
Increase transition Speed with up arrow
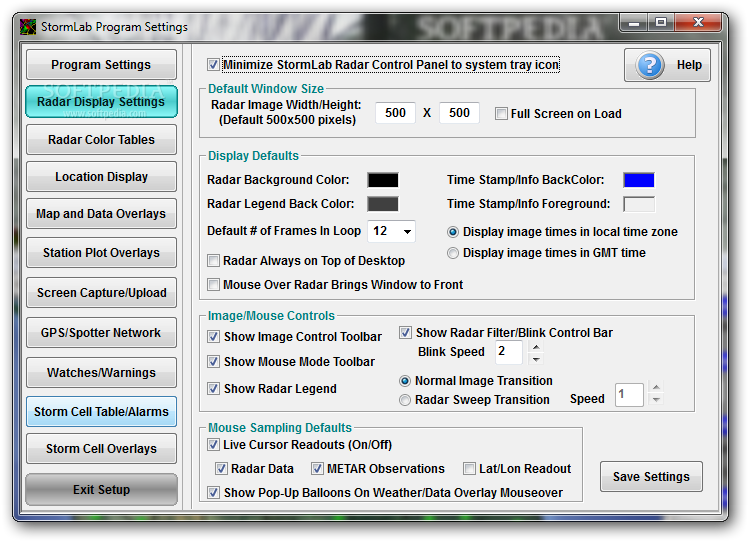tap(656, 387)
